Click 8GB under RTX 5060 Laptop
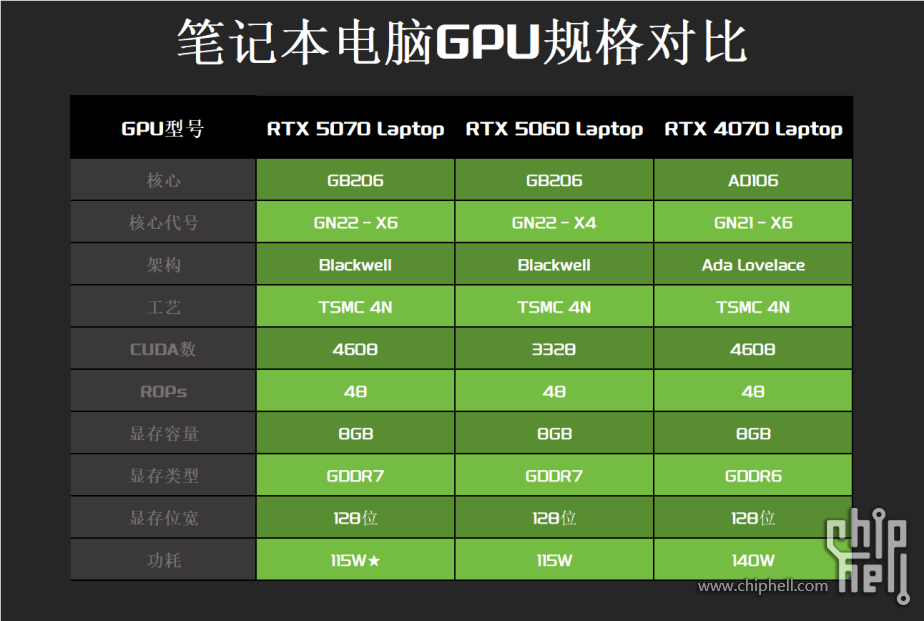924x621 pixels. click(x=554, y=434)
